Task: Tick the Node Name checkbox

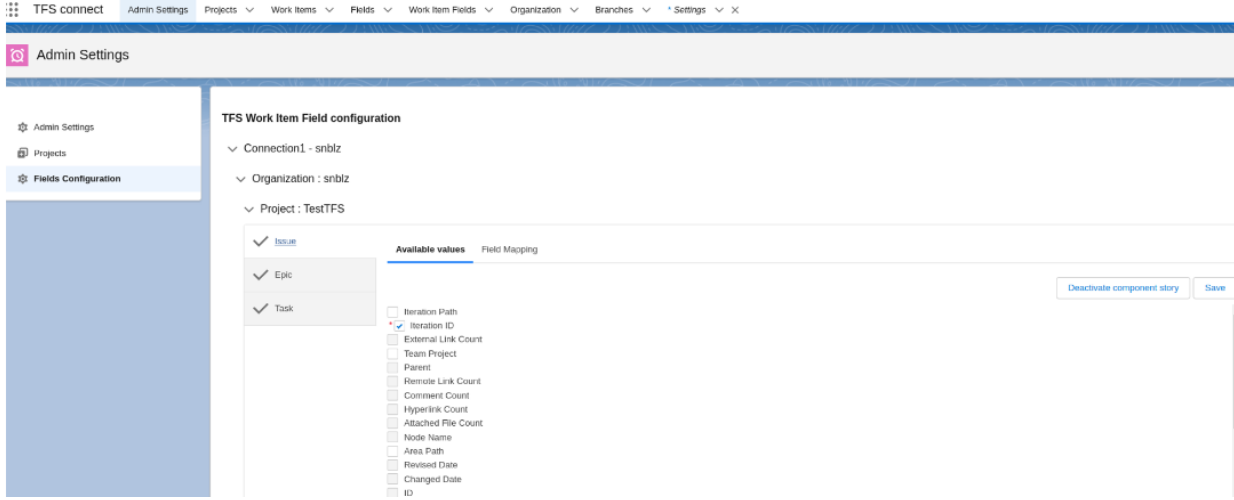Action: click(392, 438)
